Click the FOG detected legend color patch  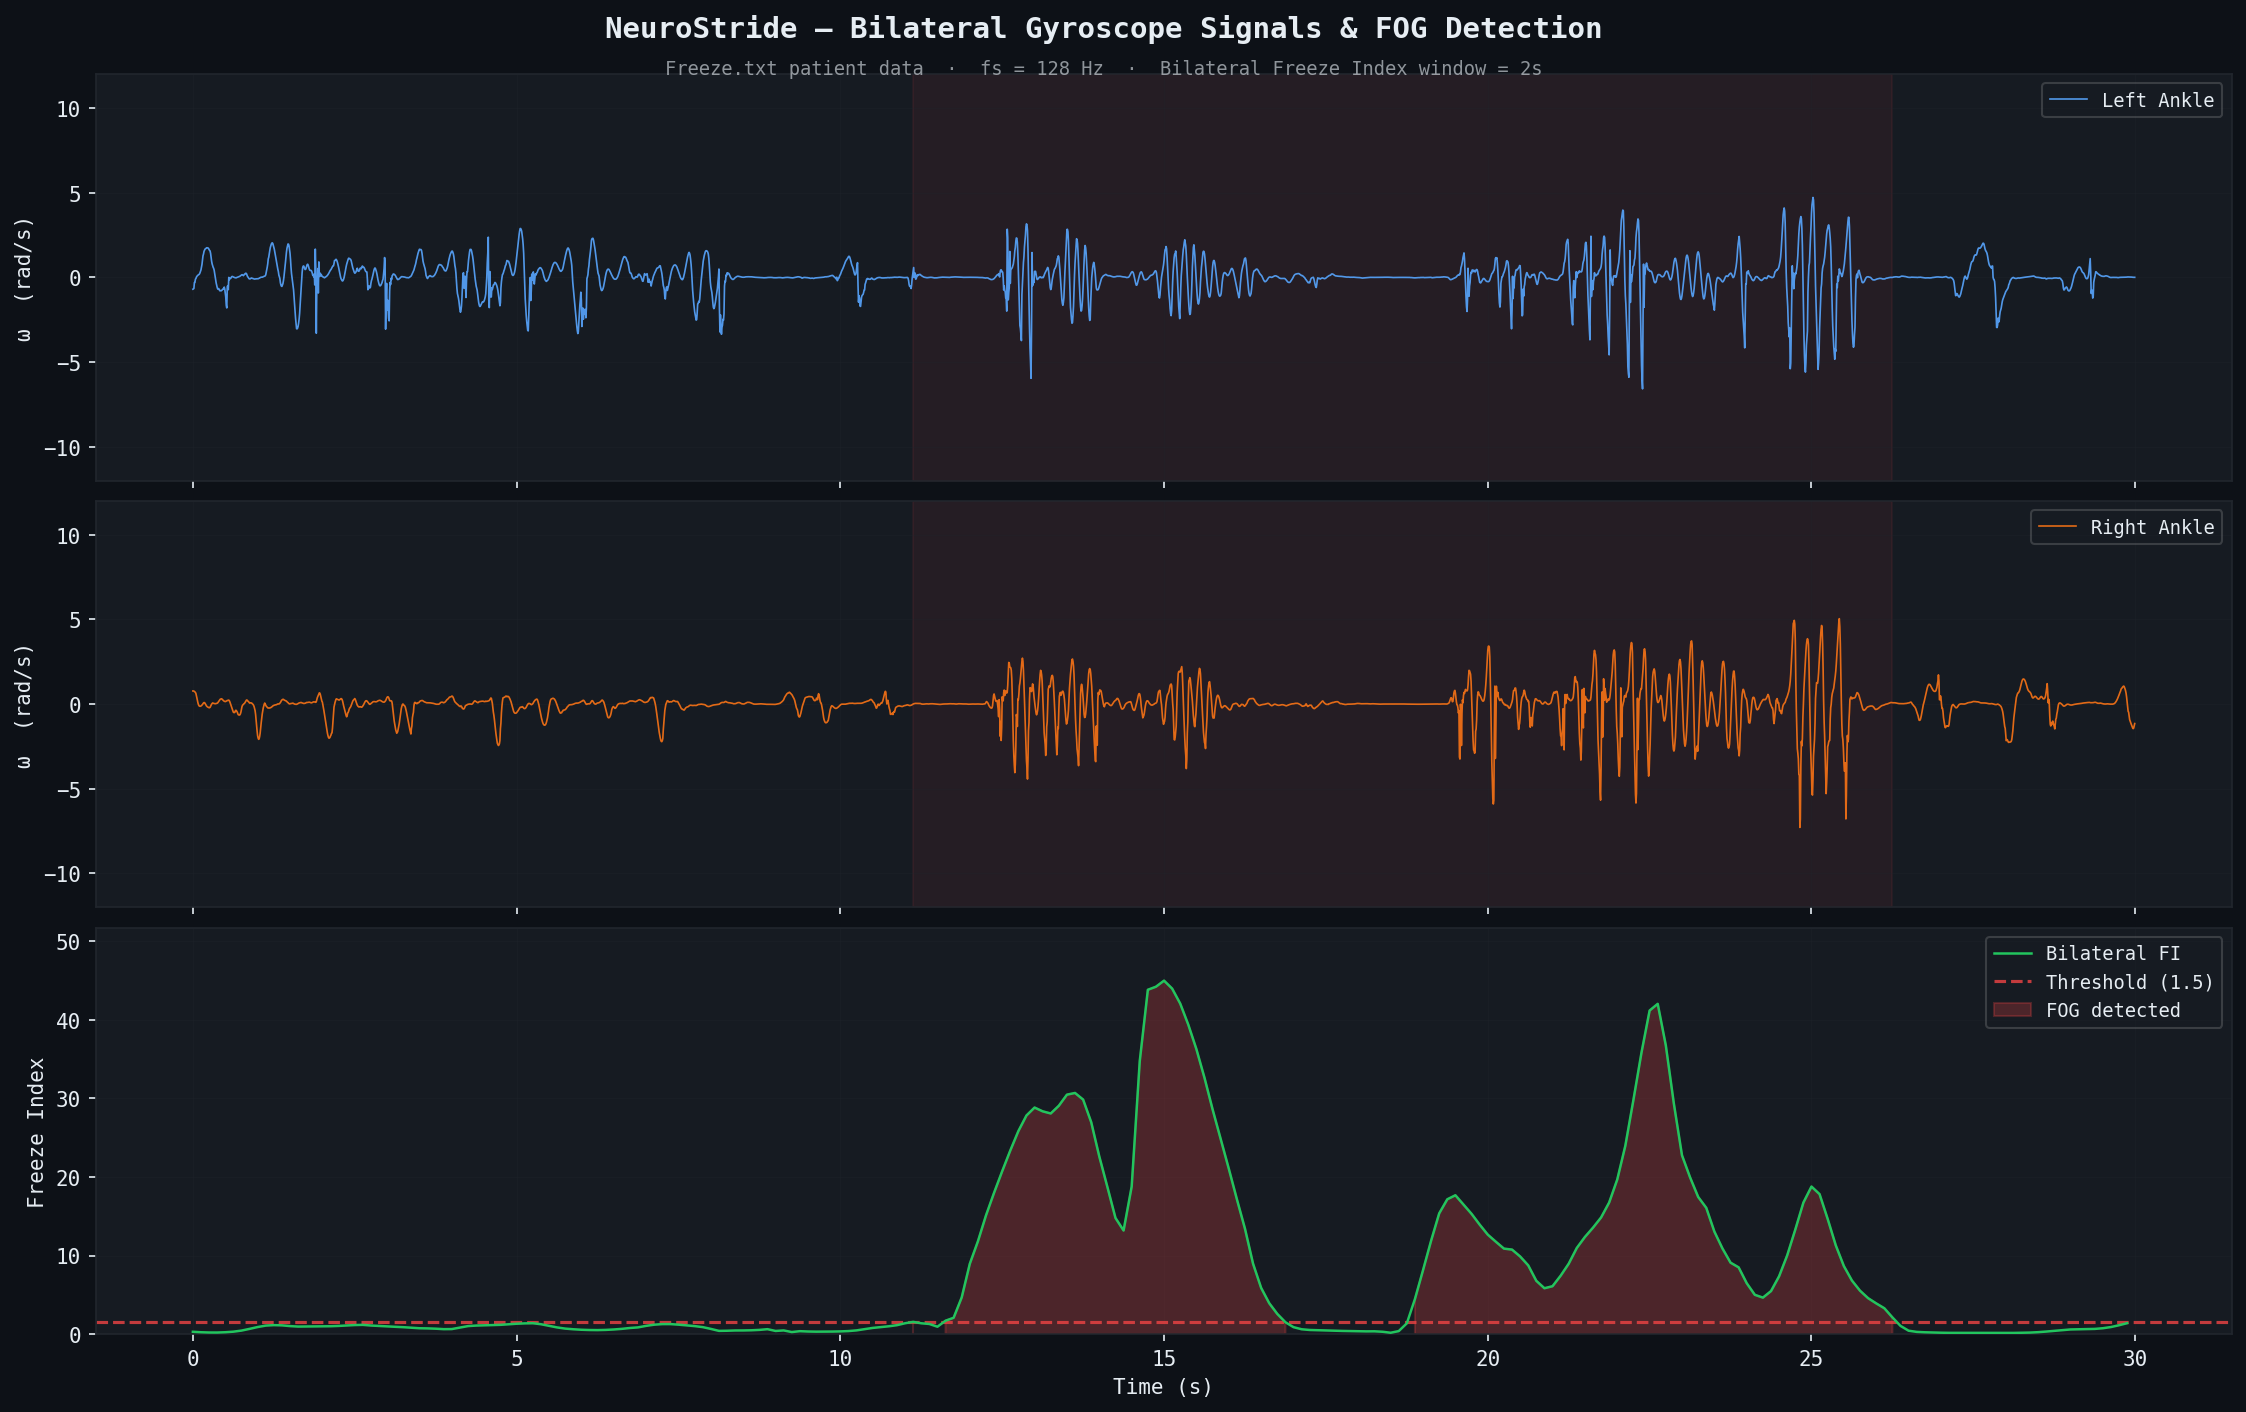tap(2012, 1010)
